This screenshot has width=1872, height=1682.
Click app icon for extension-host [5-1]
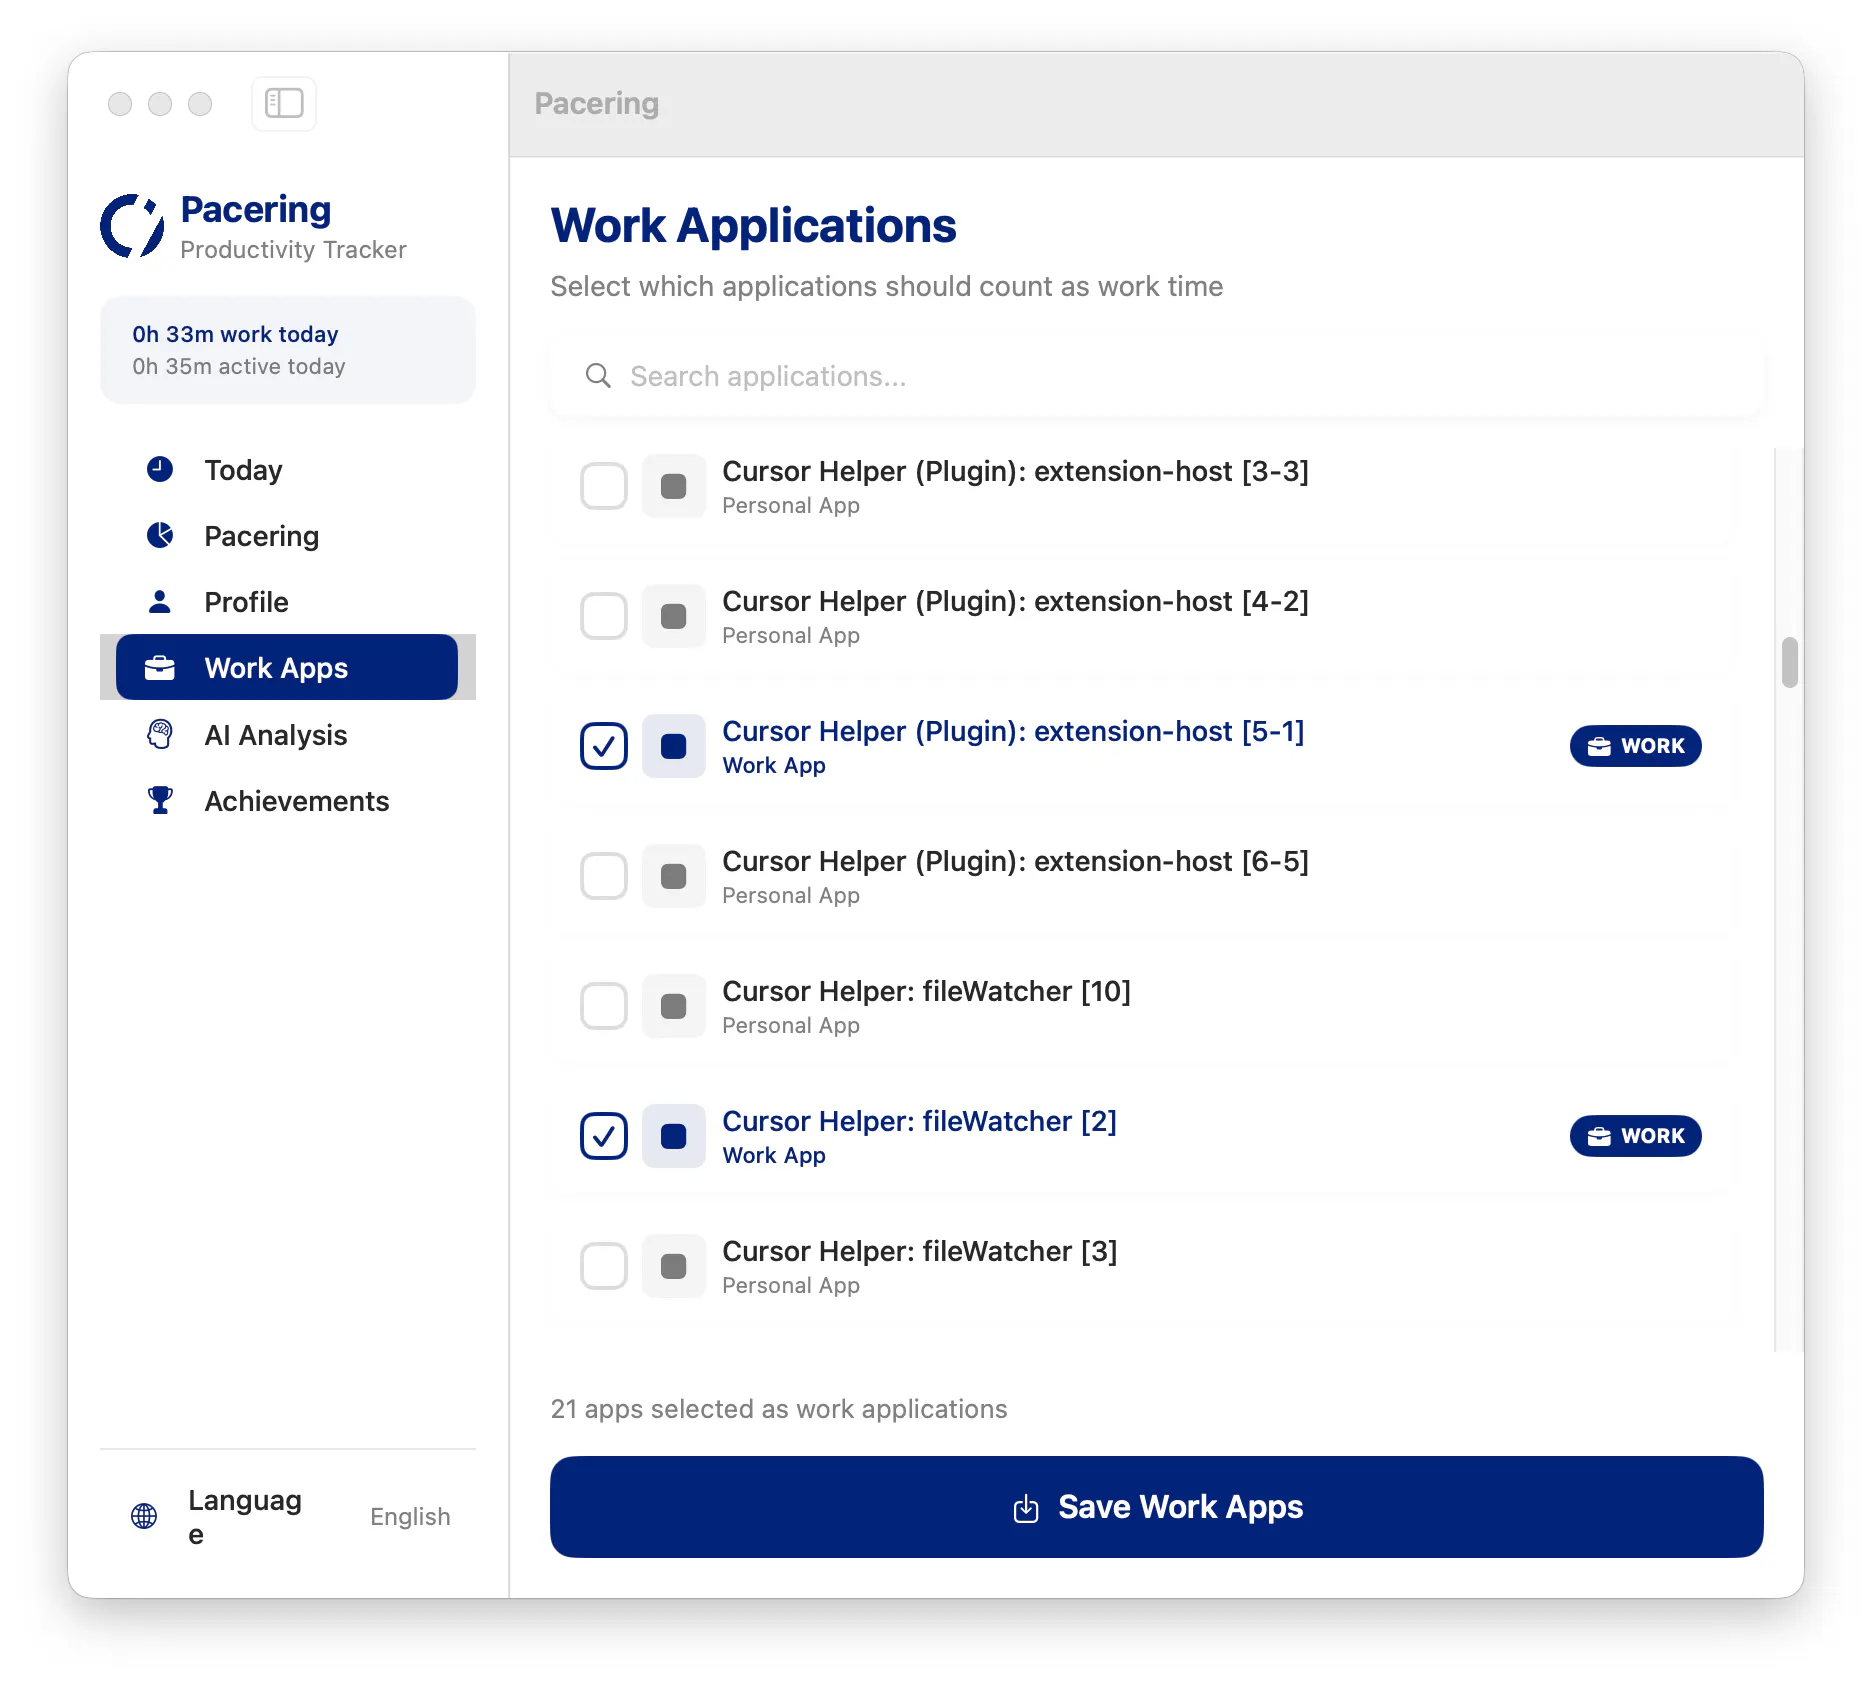pyautogui.click(x=674, y=746)
